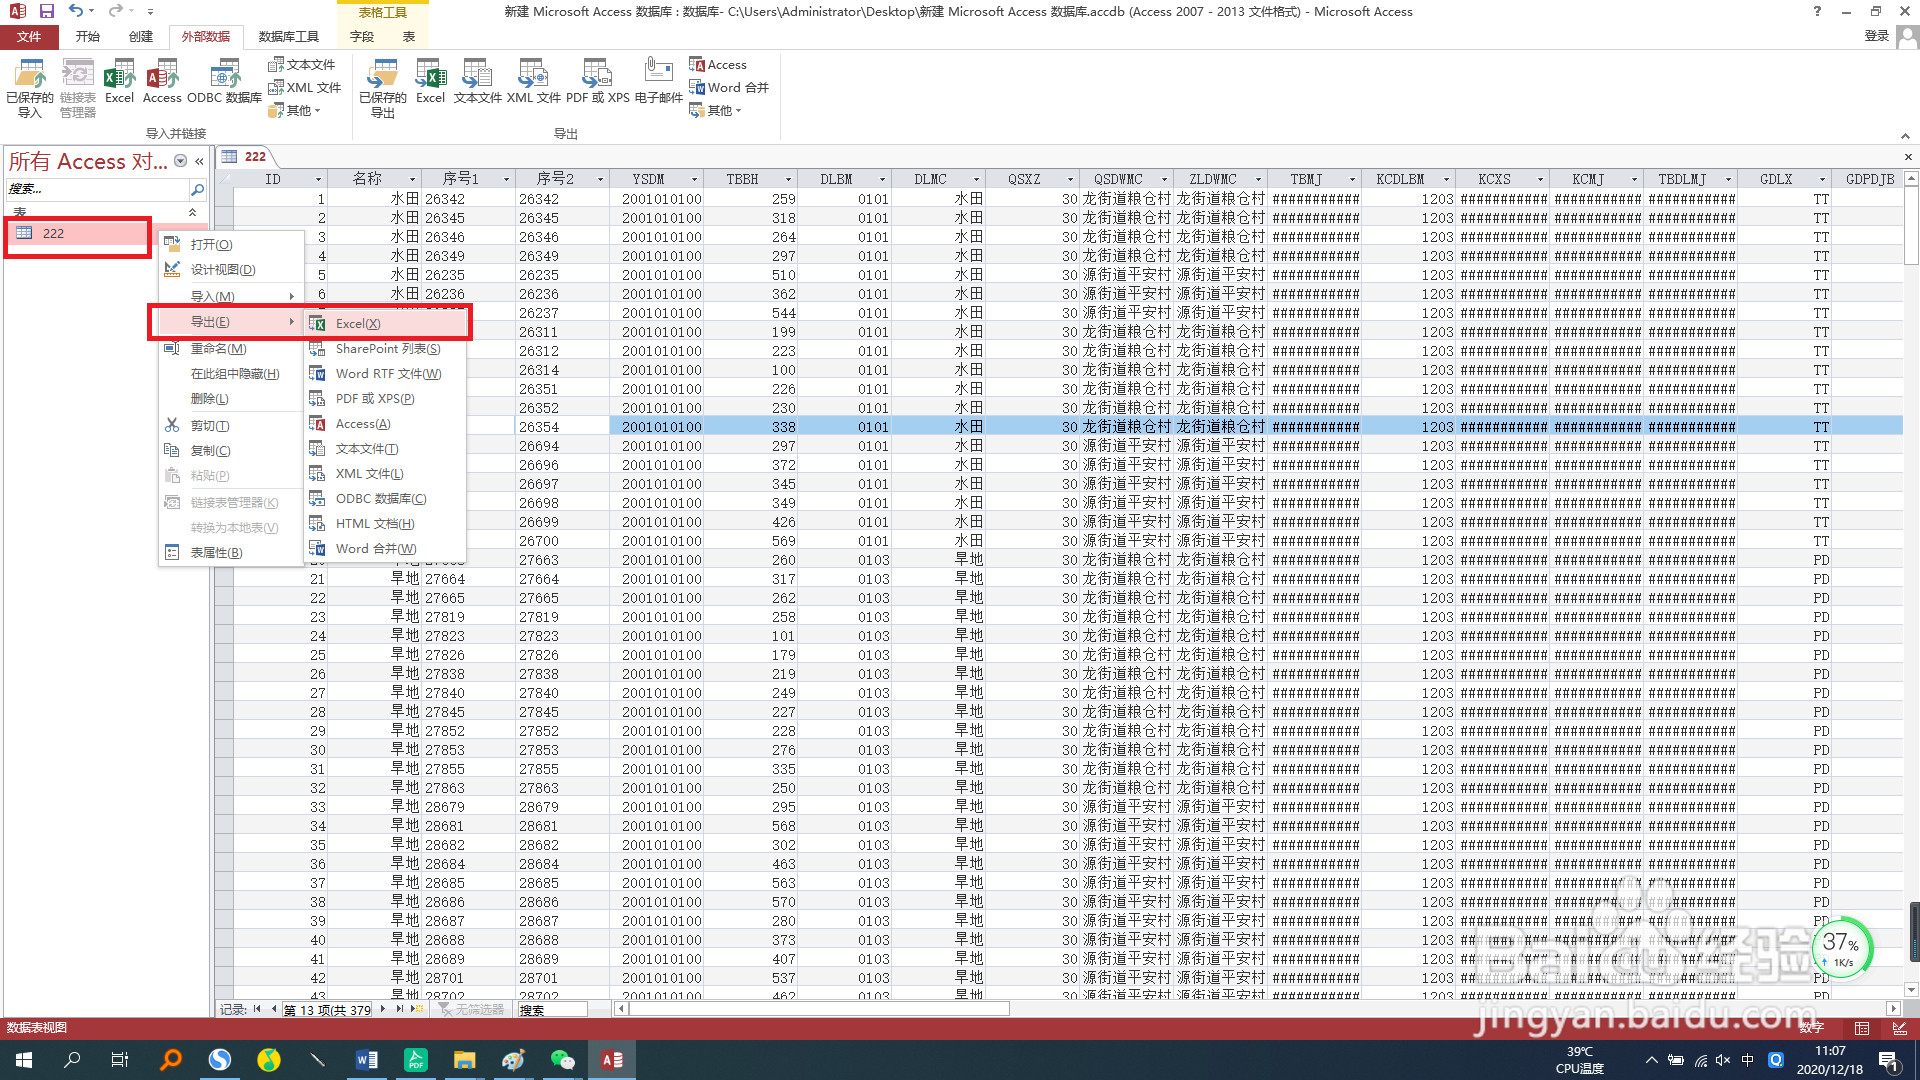Select 设计视图(D) in context menu
This screenshot has height=1080, width=1920.
(223, 270)
